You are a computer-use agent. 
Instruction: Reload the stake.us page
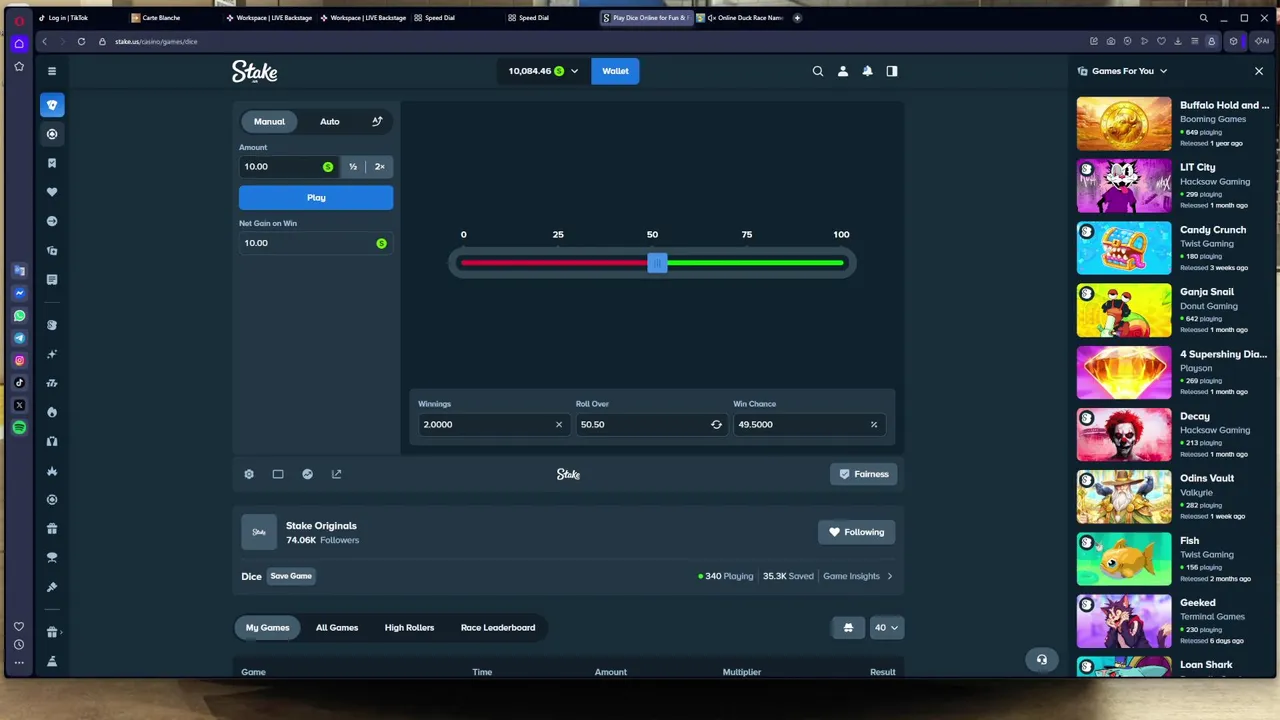[81, 41]
